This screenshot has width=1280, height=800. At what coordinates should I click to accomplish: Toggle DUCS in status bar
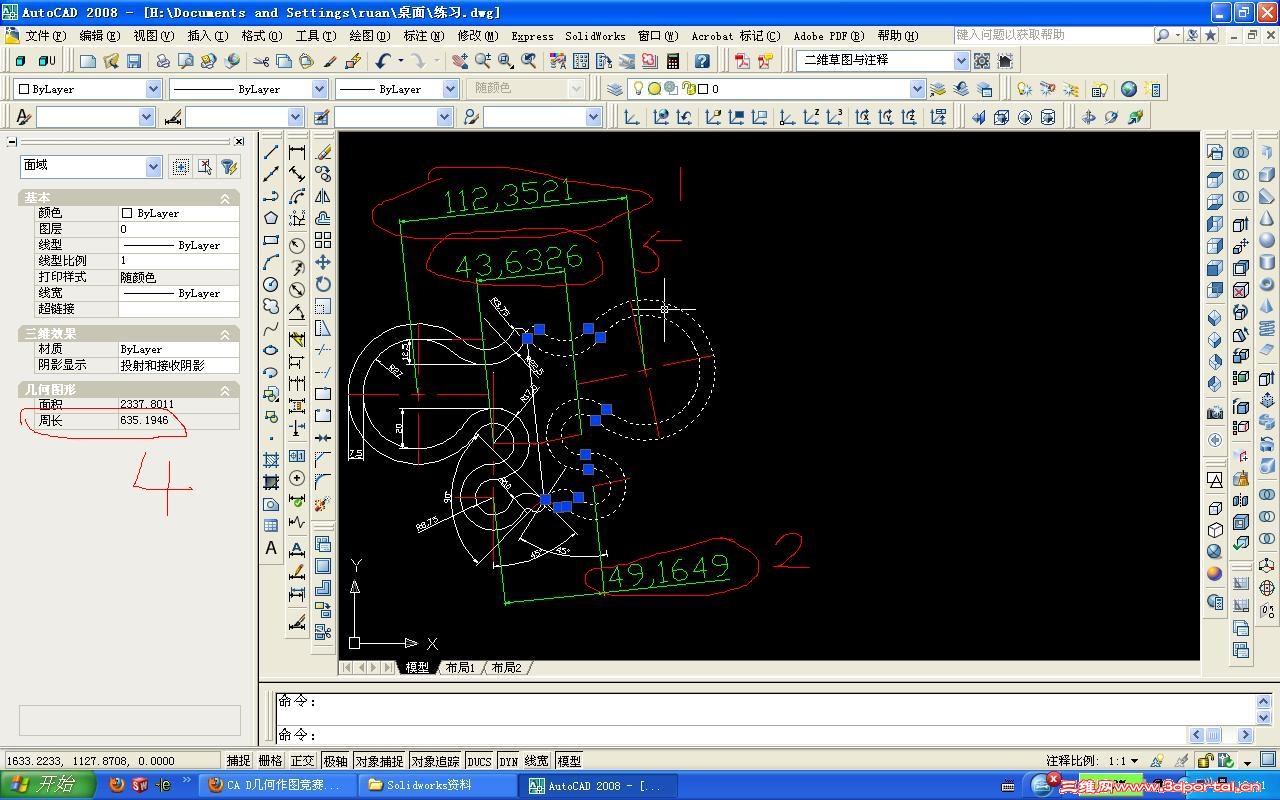coord(479,761)
